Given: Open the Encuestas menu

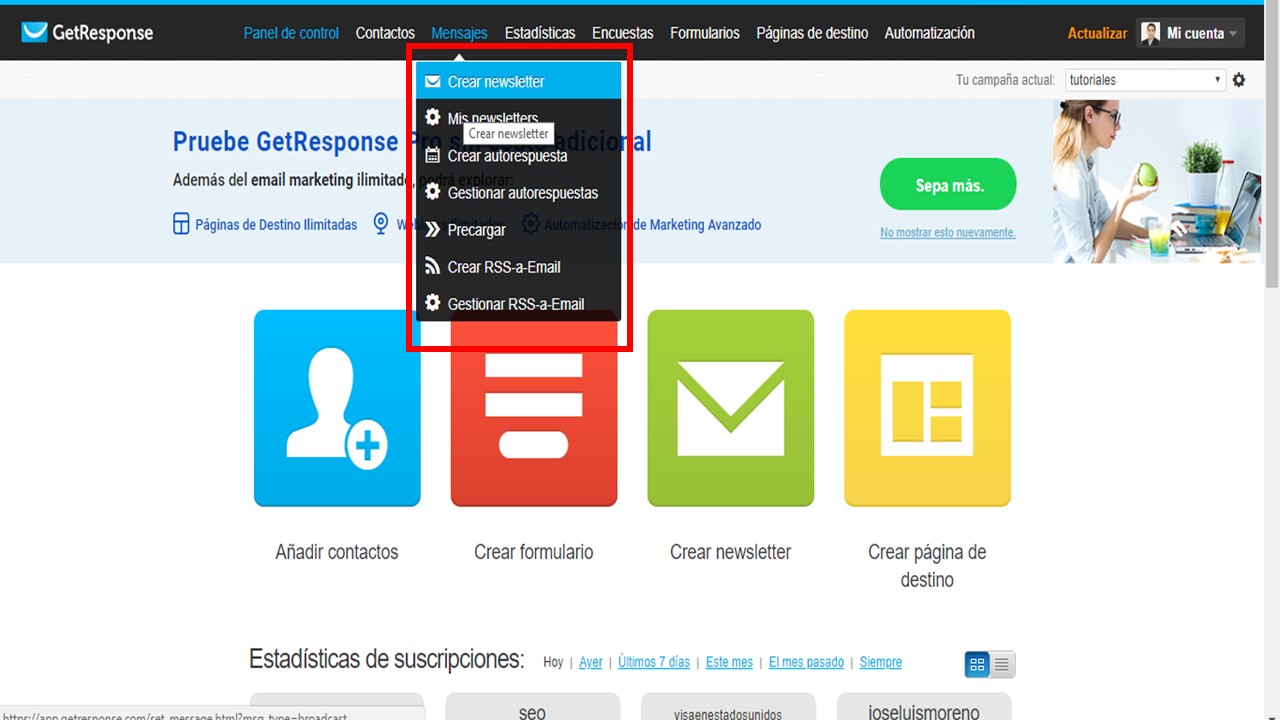Looking at the screenshot, I should (623, 33).
